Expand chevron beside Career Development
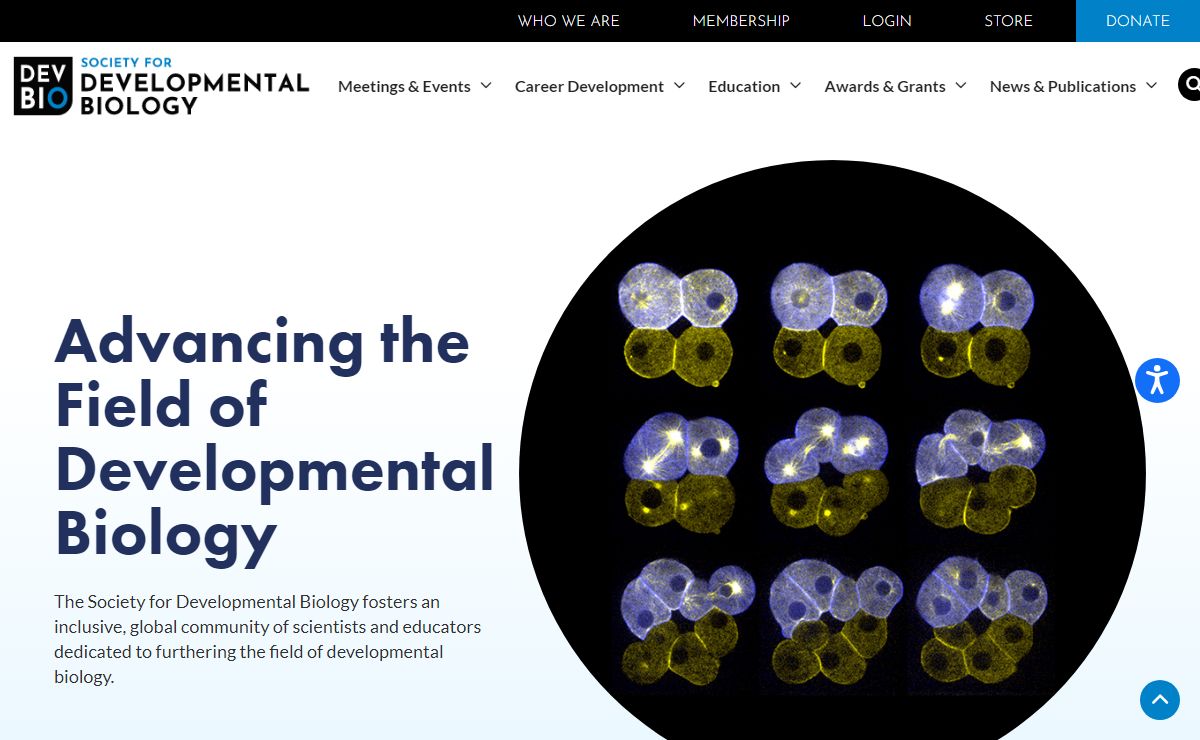Viewport: 1200px width, 740px height. point(679,86)
